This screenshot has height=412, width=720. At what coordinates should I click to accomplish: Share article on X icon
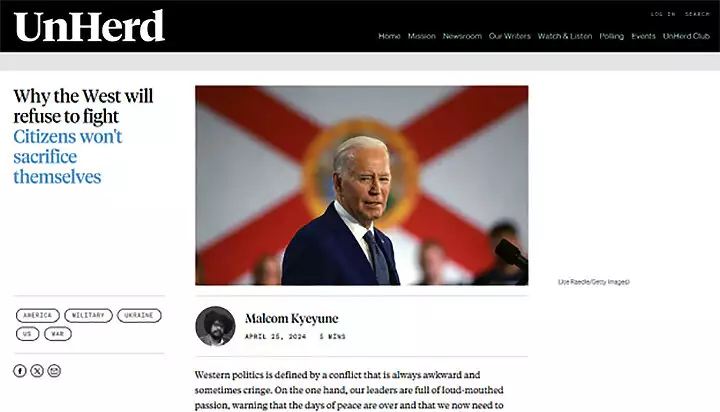click(x=37, y=371)
